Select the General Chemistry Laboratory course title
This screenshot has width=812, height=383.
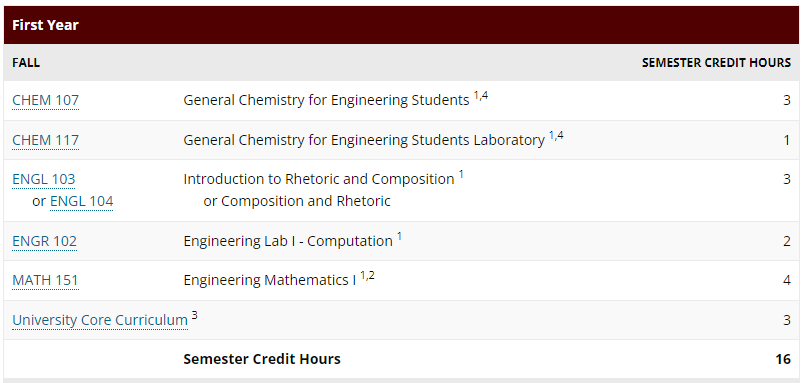pyautogui.click(x=364, y=140)
